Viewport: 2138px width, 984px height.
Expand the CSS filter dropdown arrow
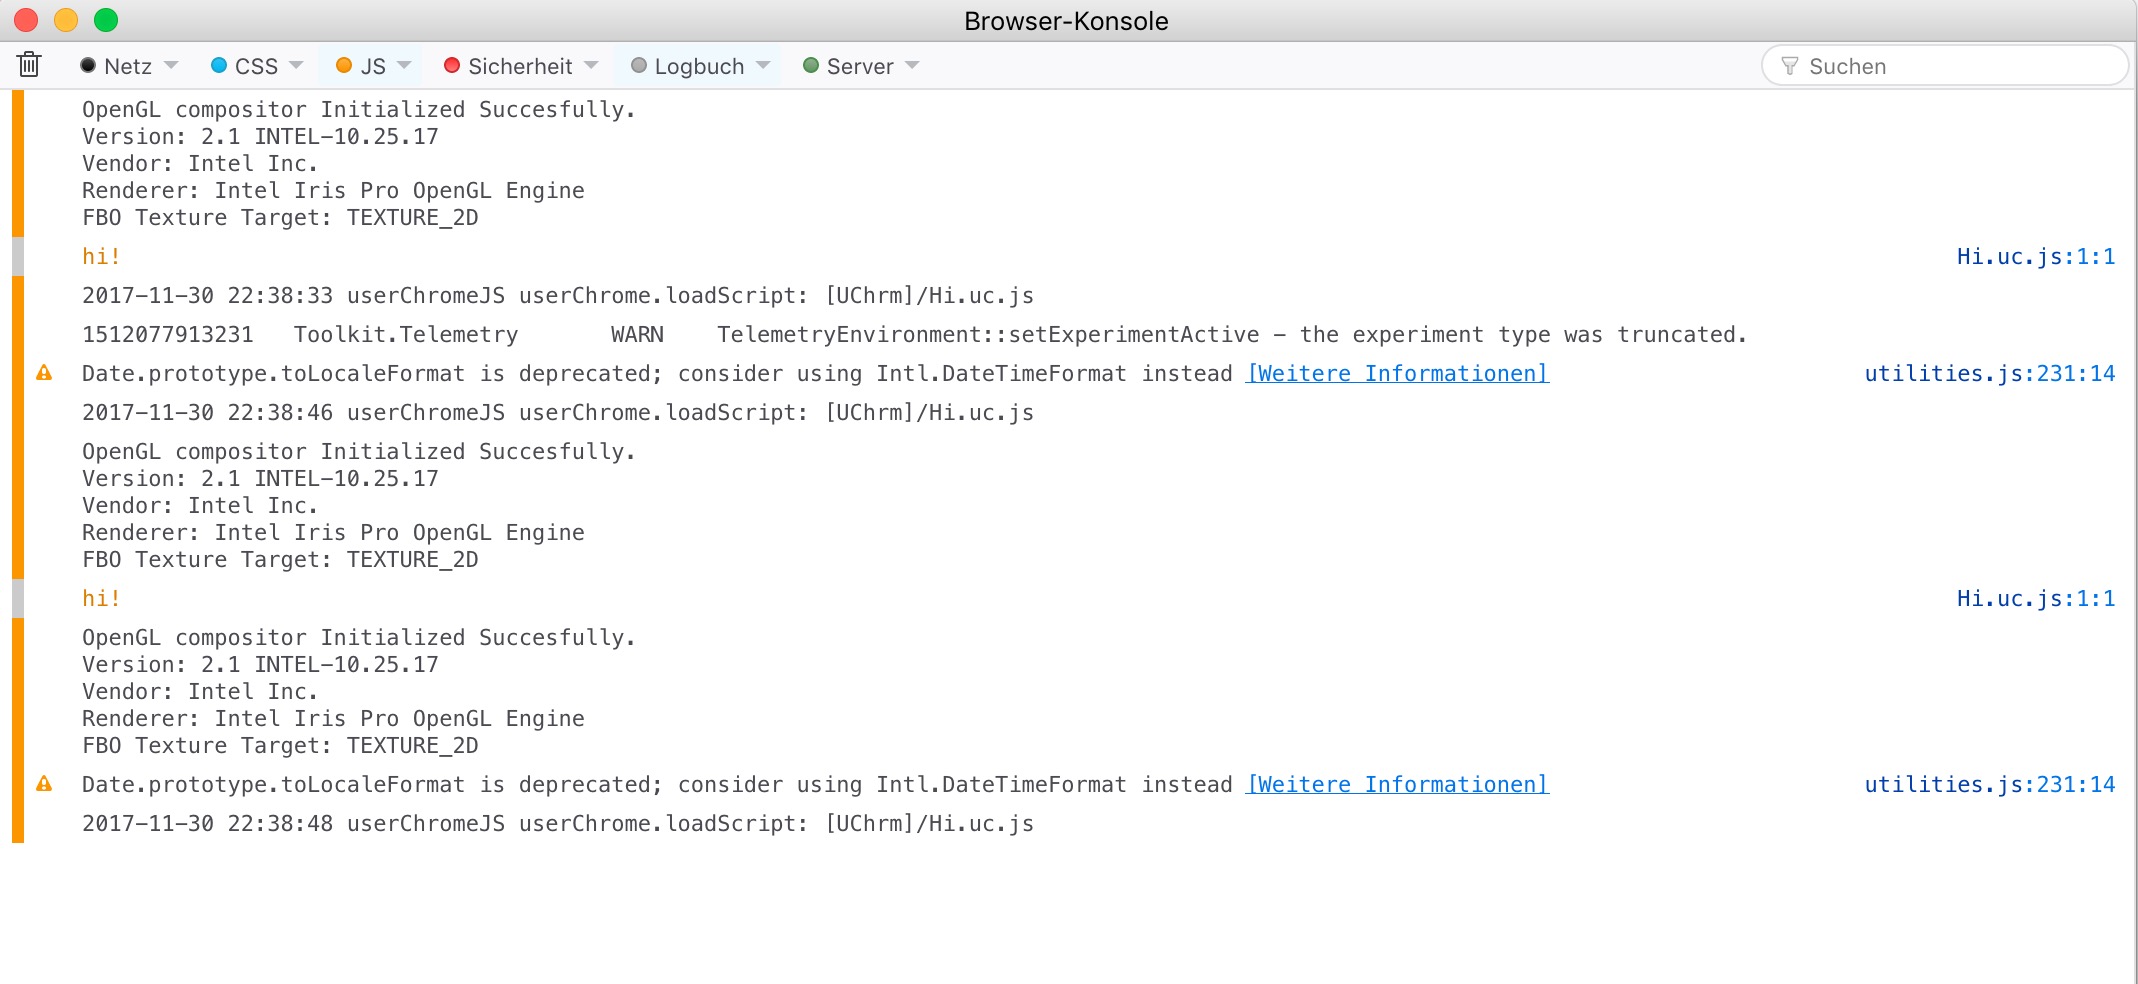pyautogui.click(x=296, y=65)
